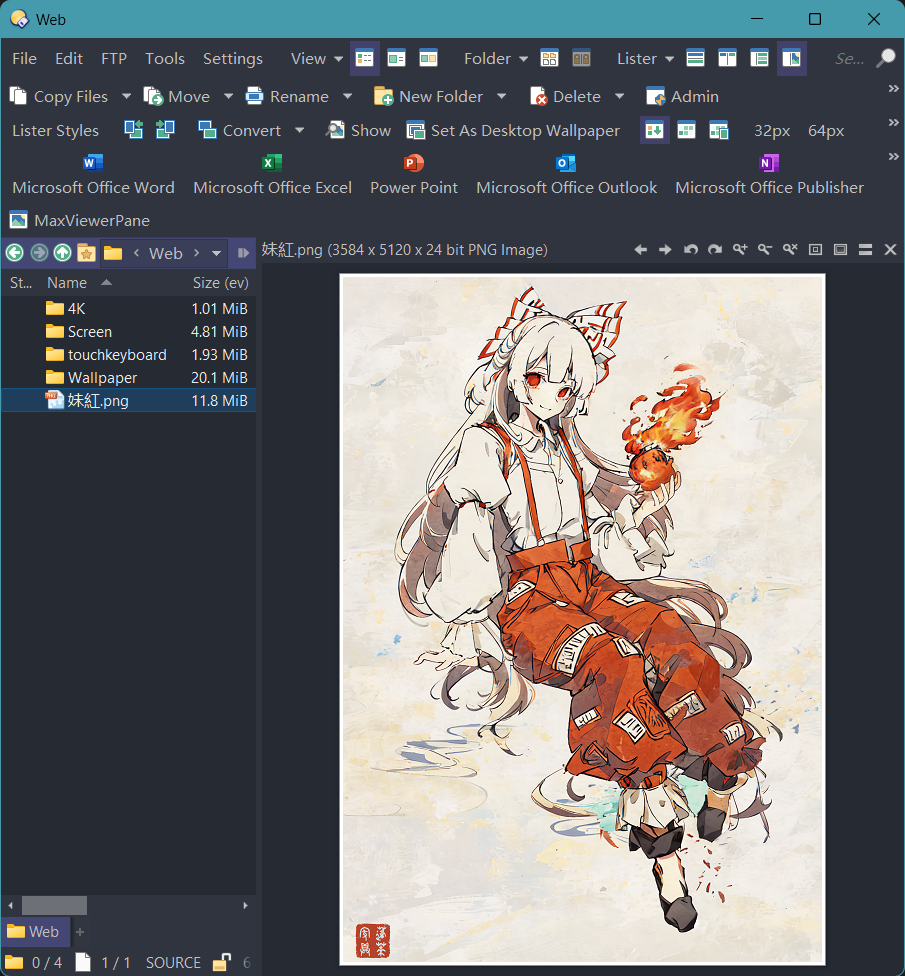Launch Microsoft Office Excel
The width and height of the screenshot is (905, 976).
pos(272,175)
